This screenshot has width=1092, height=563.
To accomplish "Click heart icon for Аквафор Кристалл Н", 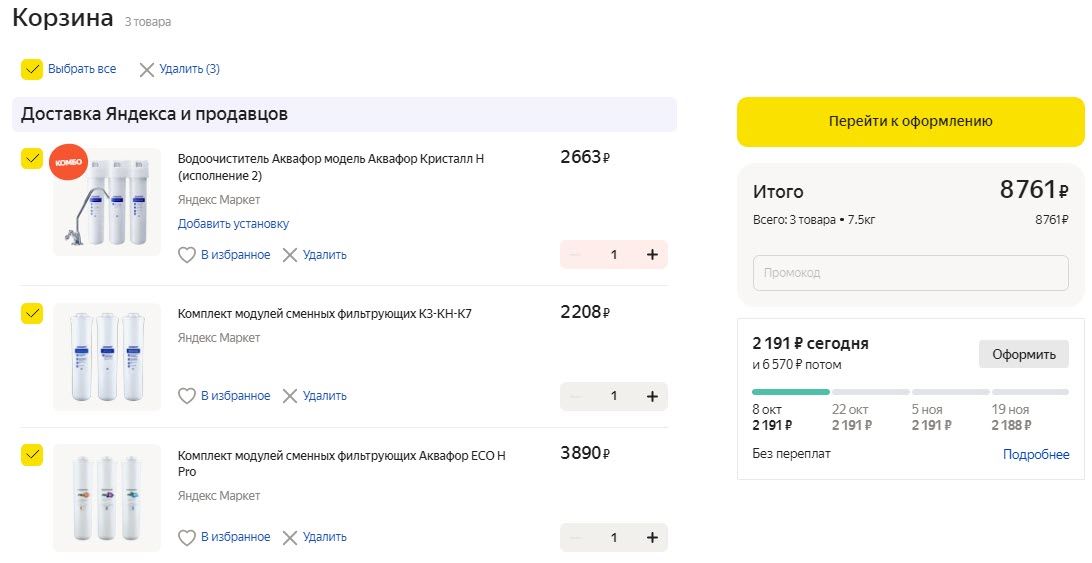I will (x=186, y=255).
